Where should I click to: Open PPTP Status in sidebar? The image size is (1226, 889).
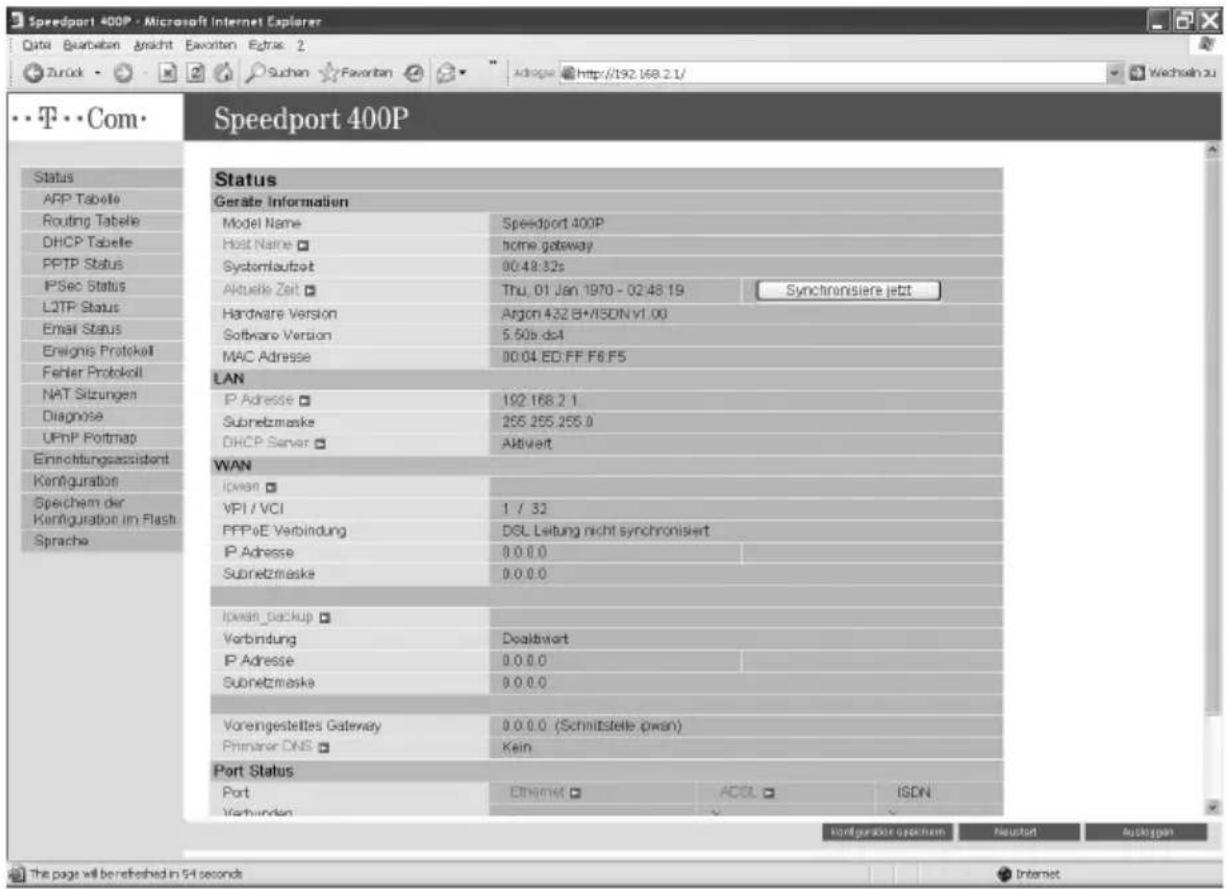click(101, 264)
